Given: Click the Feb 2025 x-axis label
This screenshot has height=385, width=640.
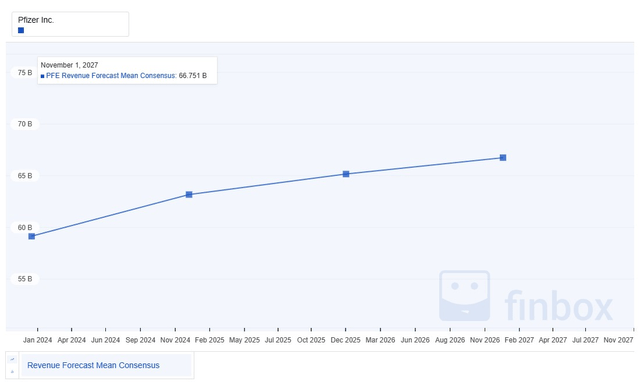Looking at the screenshot, I should click(209, 340).
